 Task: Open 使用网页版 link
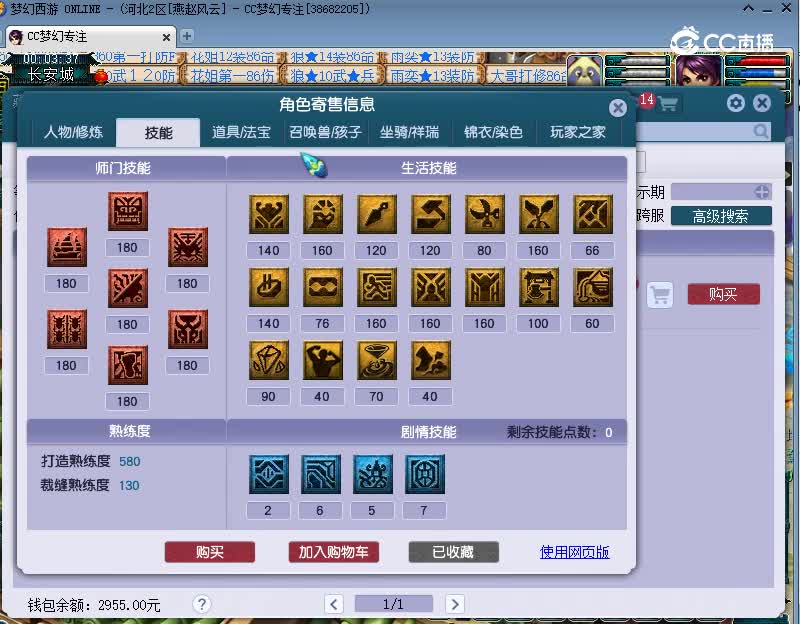click(574, 552)
